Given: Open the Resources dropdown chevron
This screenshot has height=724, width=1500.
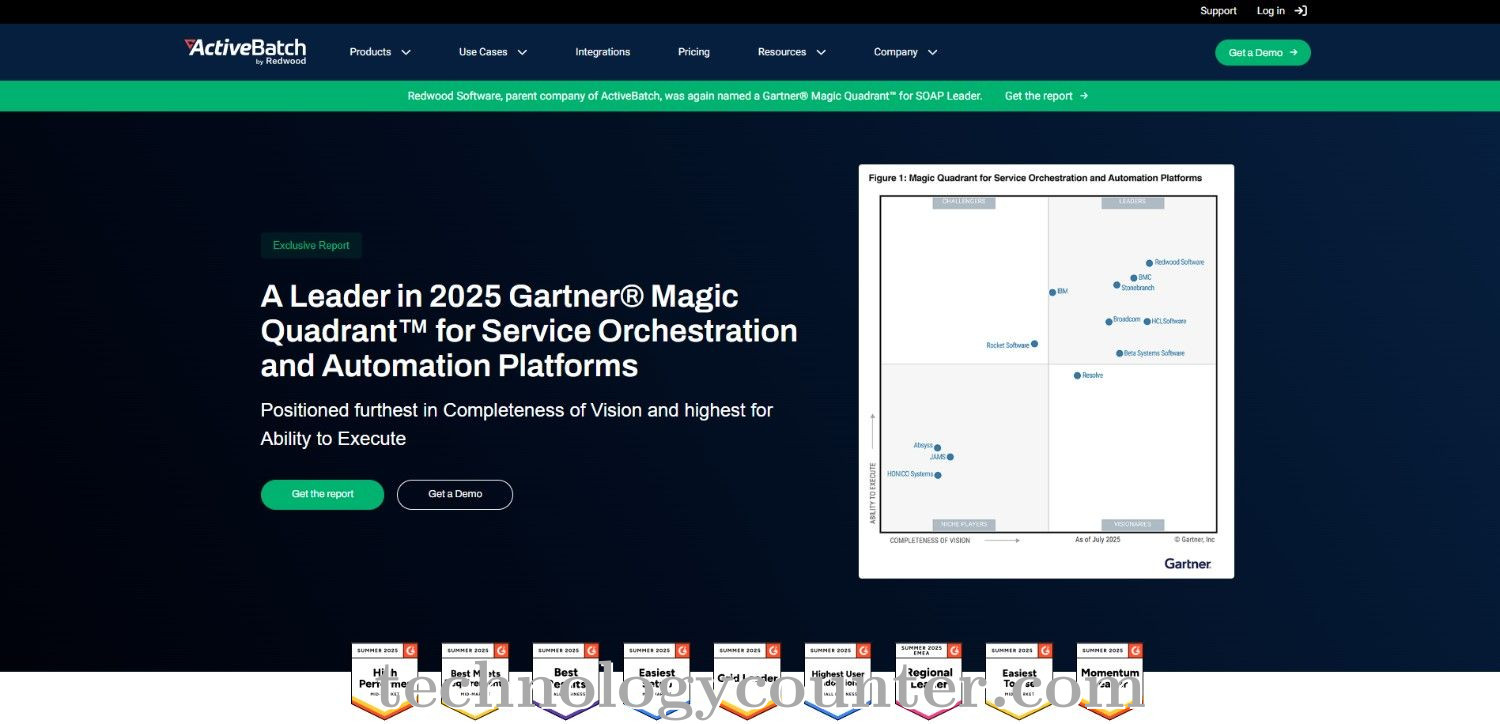Looking at the screenshot, I should (821, 52).
